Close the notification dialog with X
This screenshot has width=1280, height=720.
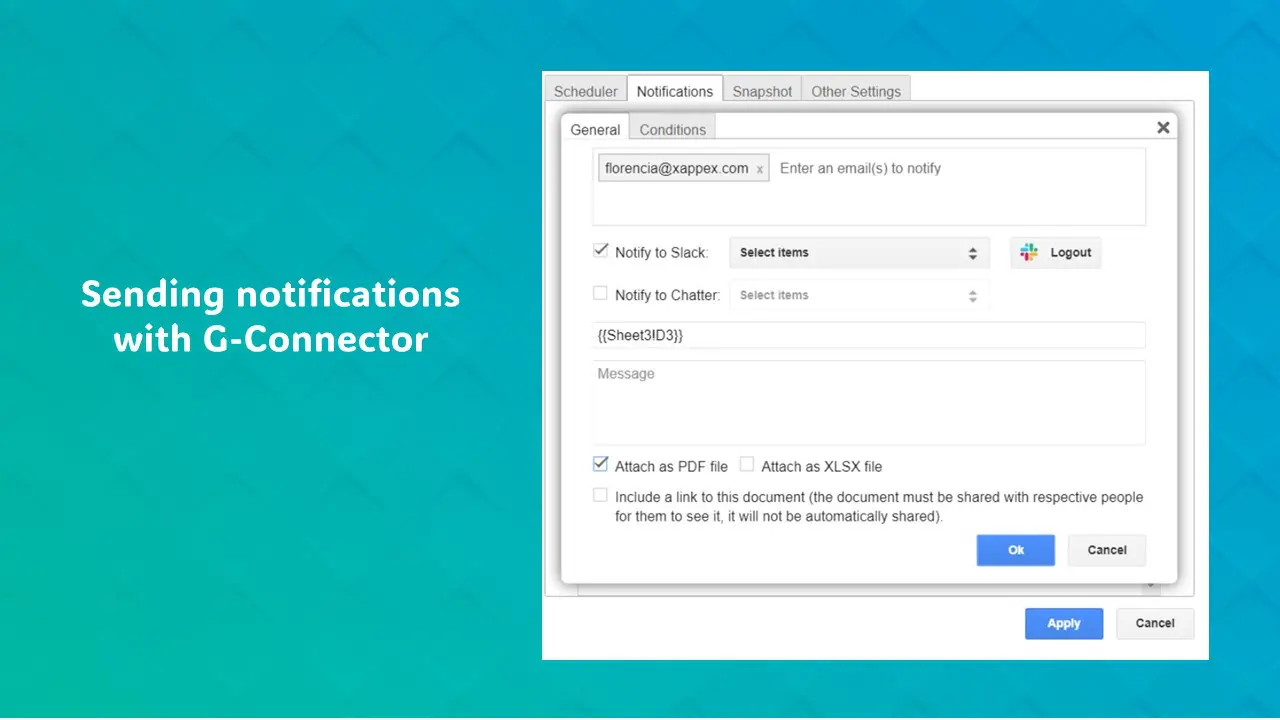coord(1163,128)
